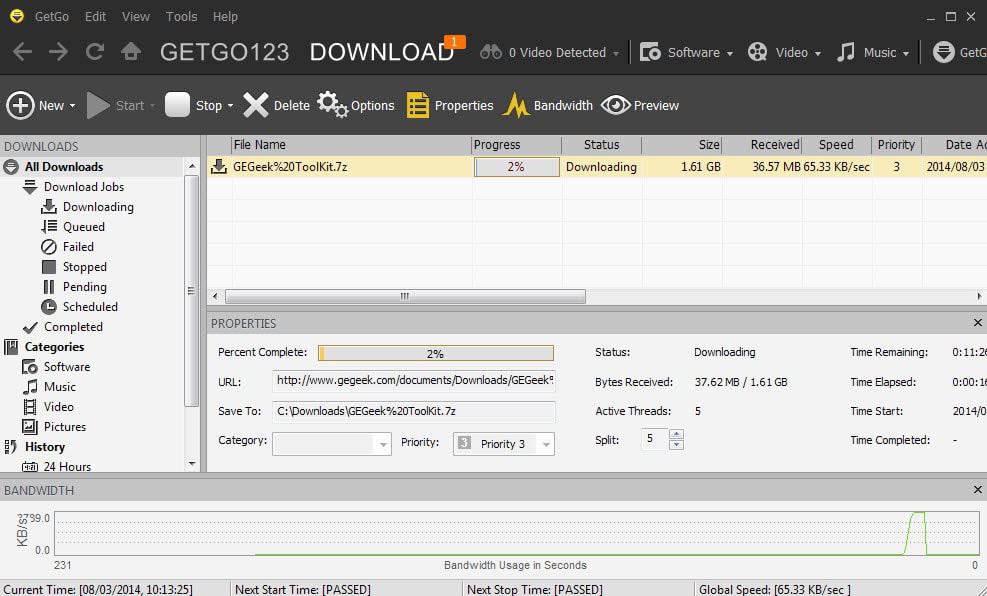987x596 pixels.
Task: Open the View menu
Action: 135,16
